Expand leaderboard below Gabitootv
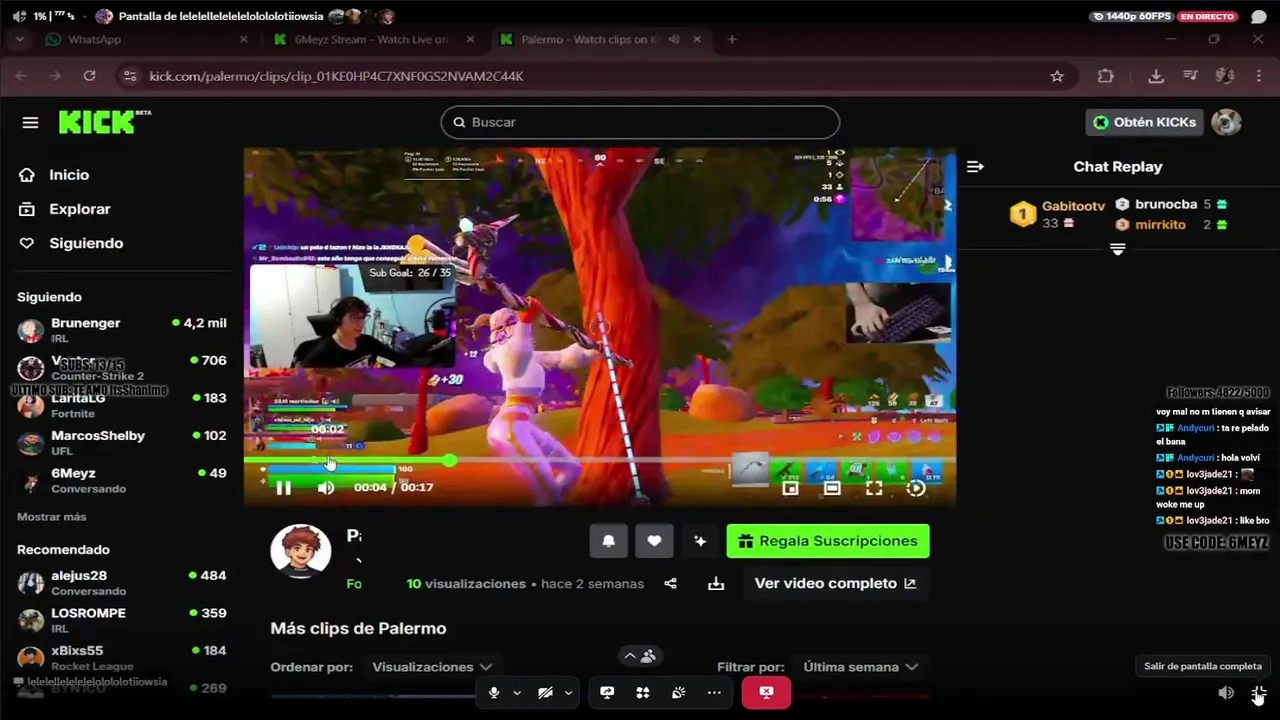This screenshot has width=1280, height=720. click(x=1118, y=249)
